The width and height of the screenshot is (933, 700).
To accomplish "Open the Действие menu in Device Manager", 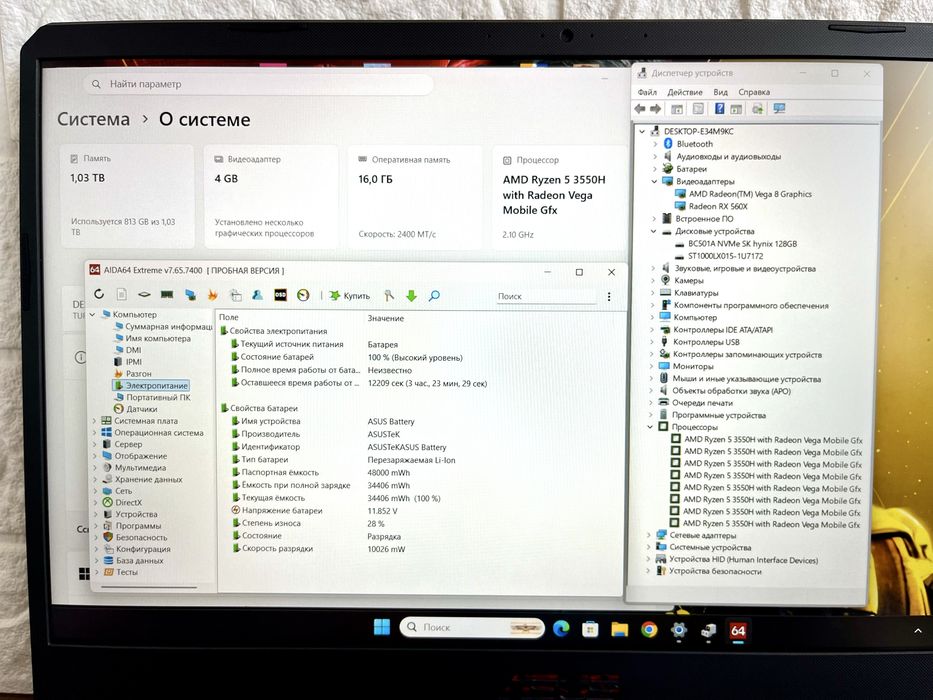I will (684, 92).
